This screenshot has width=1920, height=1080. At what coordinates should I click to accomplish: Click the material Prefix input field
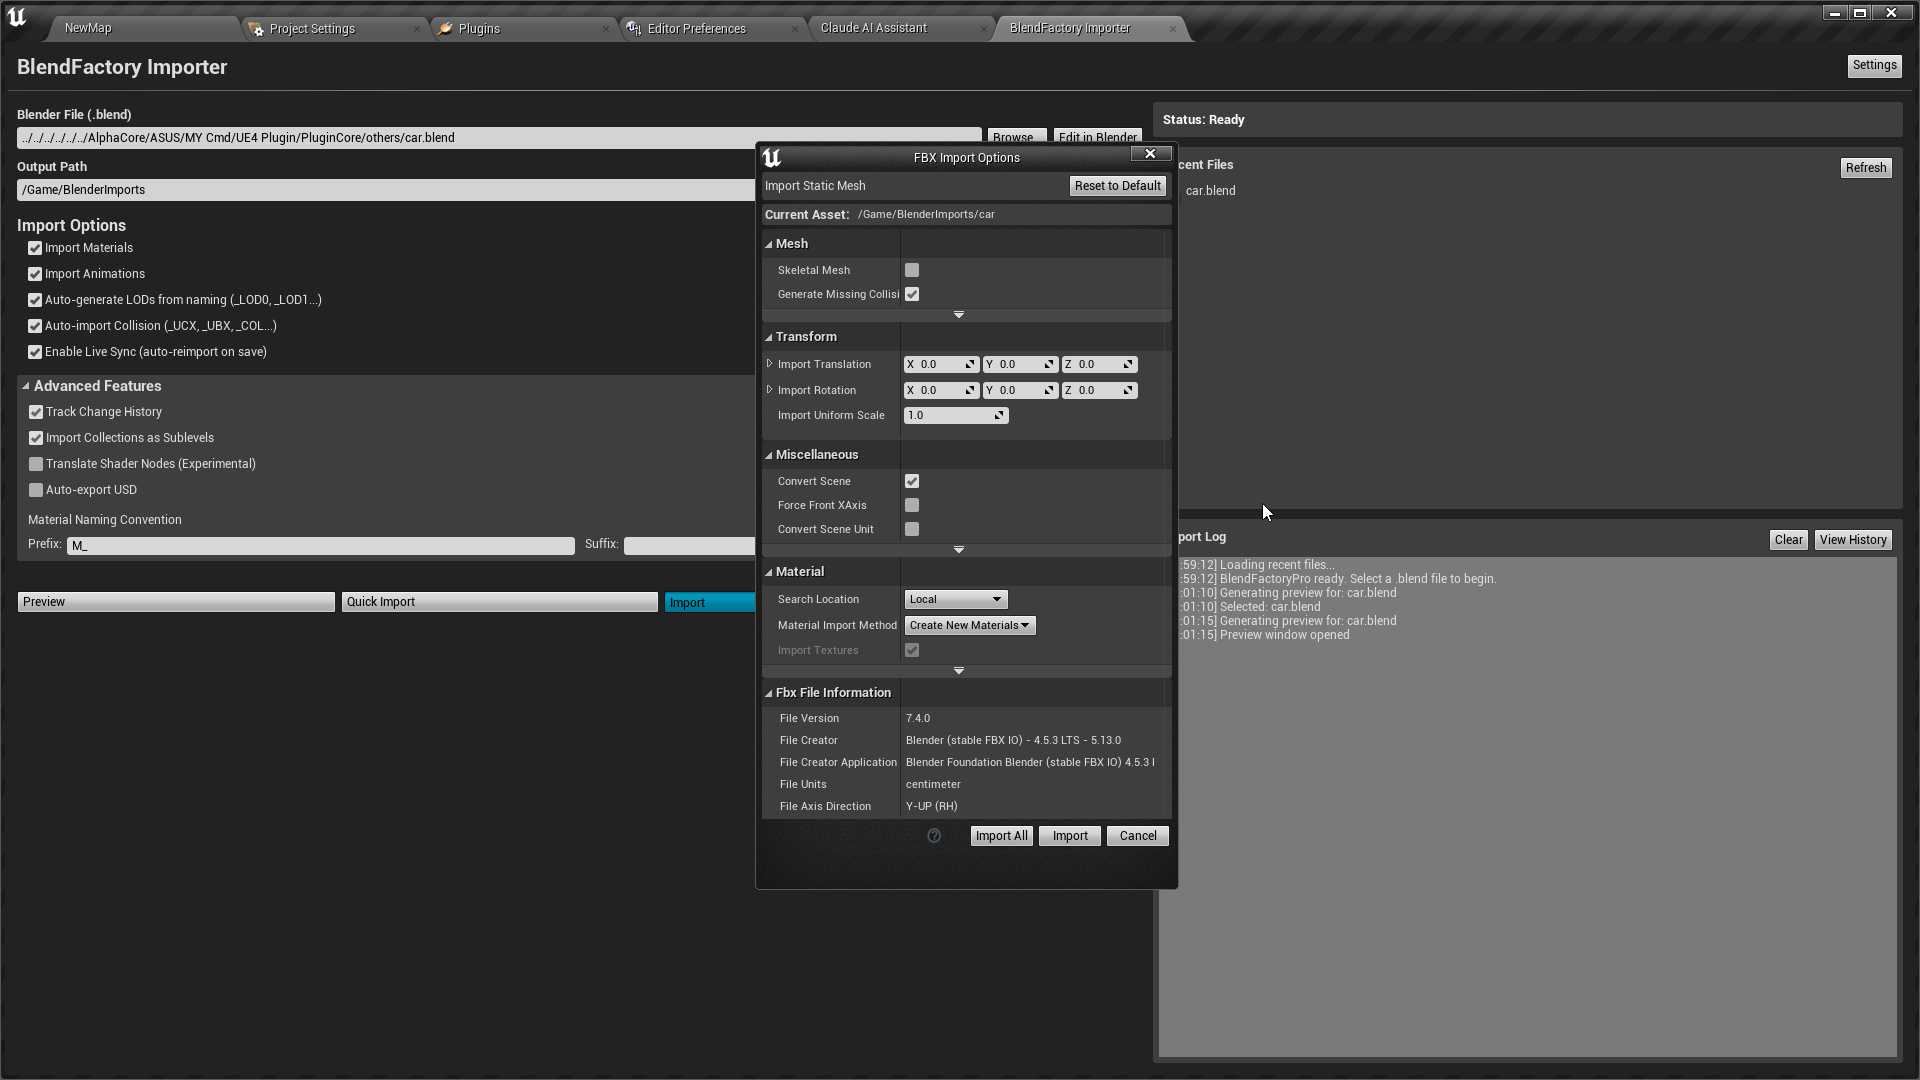point(321,546)
